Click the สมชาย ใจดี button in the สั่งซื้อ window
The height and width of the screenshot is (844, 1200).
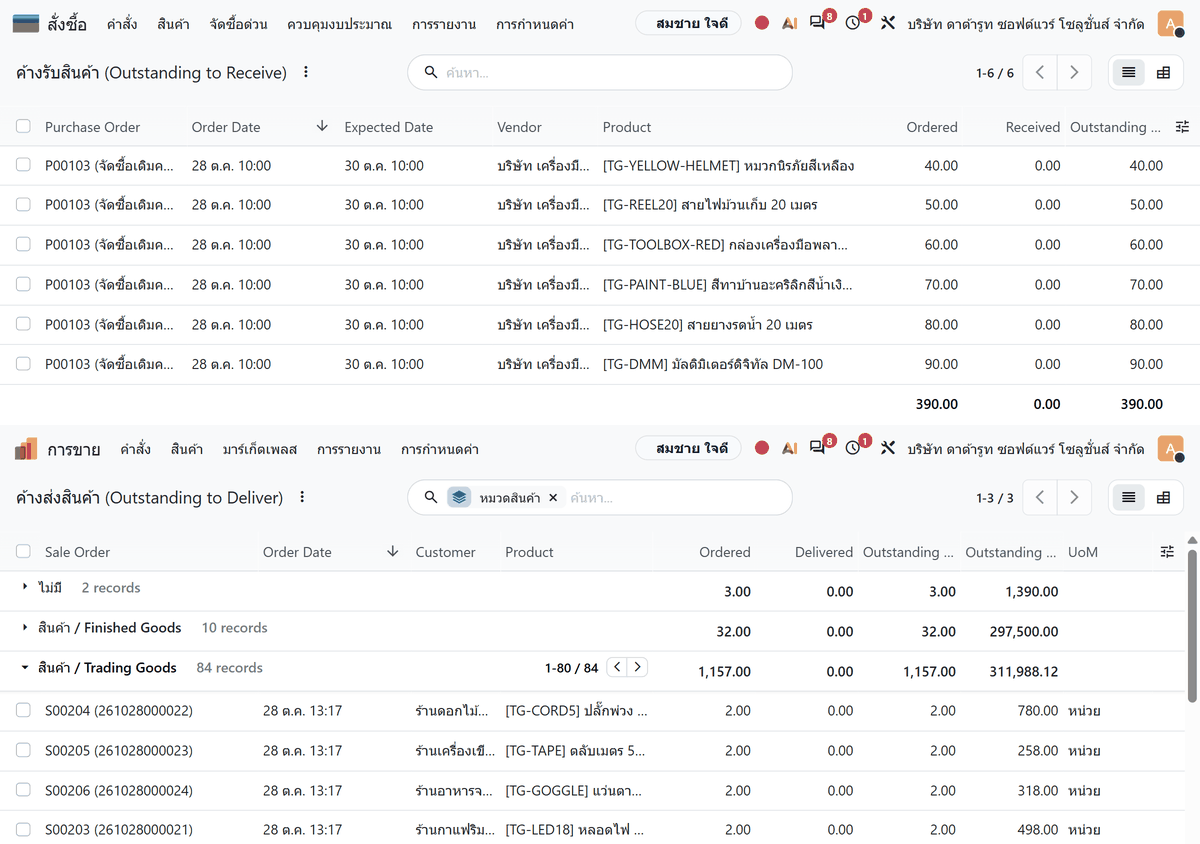pos(688,23)
